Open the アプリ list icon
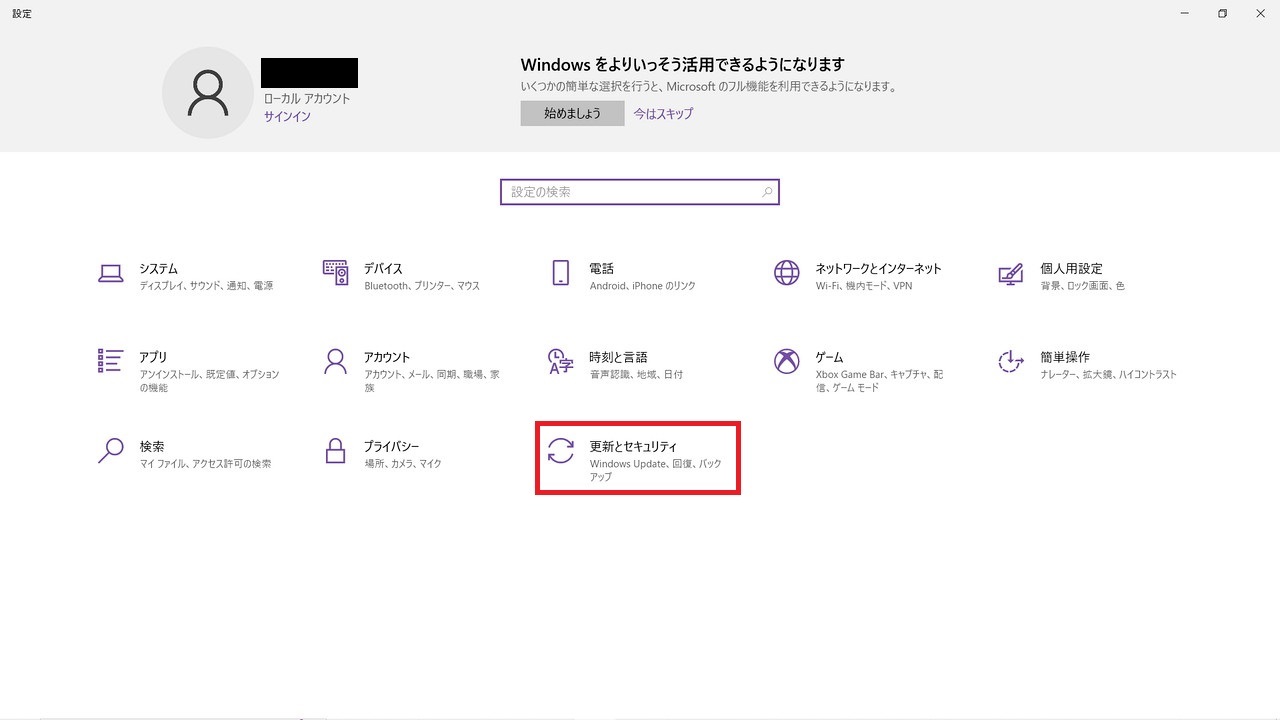 point(110,360)
